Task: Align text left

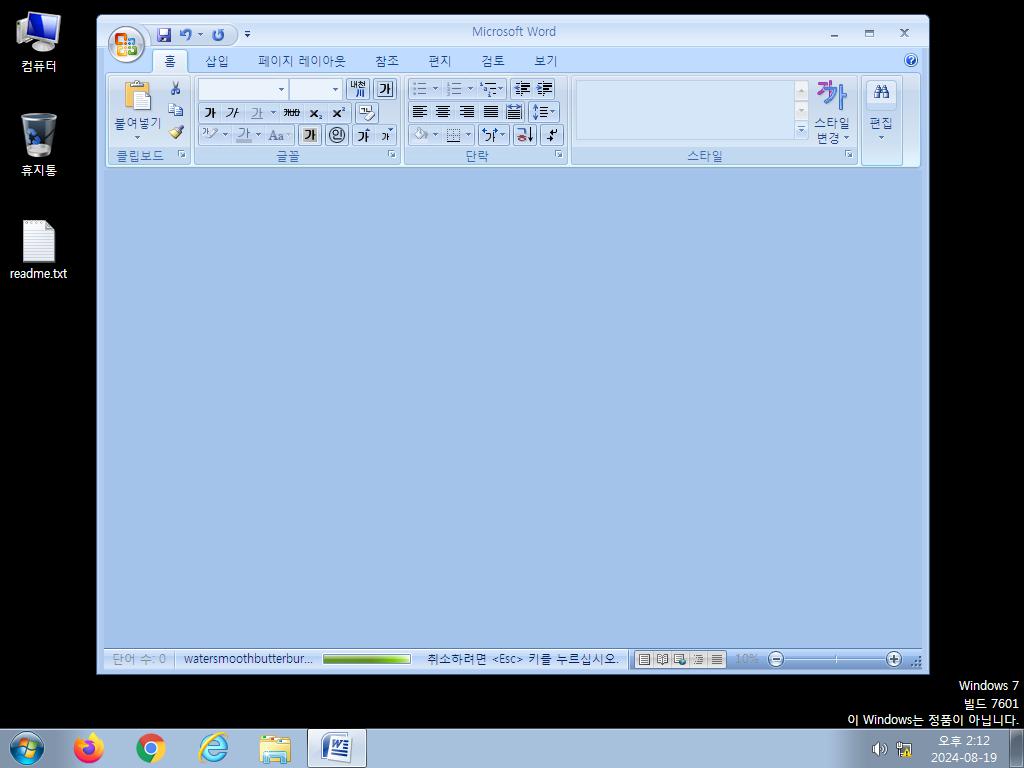Action: point(419,112)
